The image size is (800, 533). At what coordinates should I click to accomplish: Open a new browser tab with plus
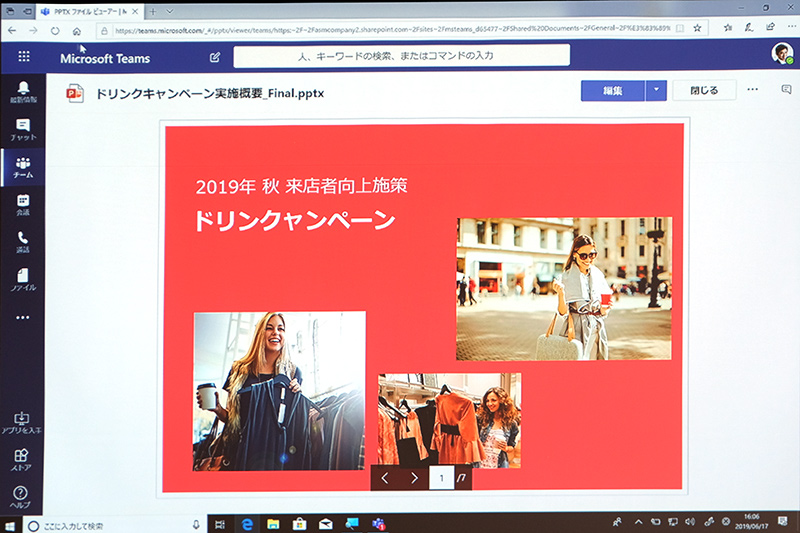point(153,11)
